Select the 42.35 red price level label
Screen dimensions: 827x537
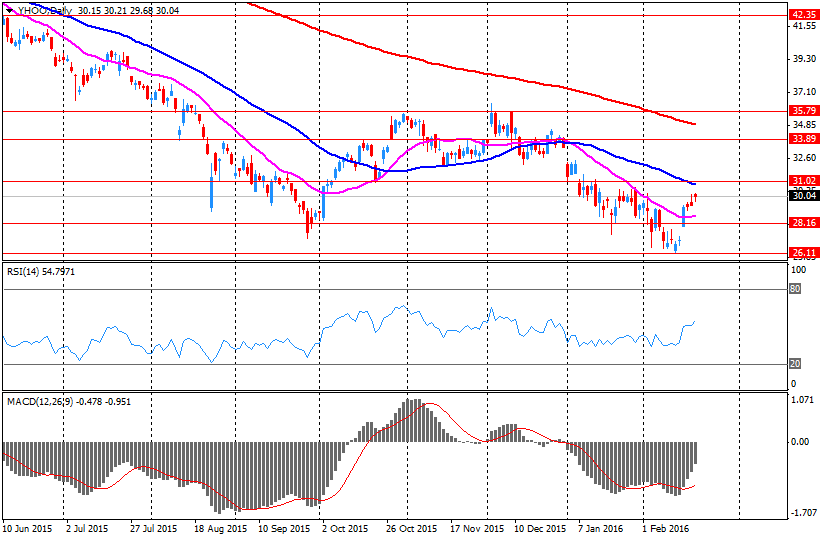click(804, 15)
